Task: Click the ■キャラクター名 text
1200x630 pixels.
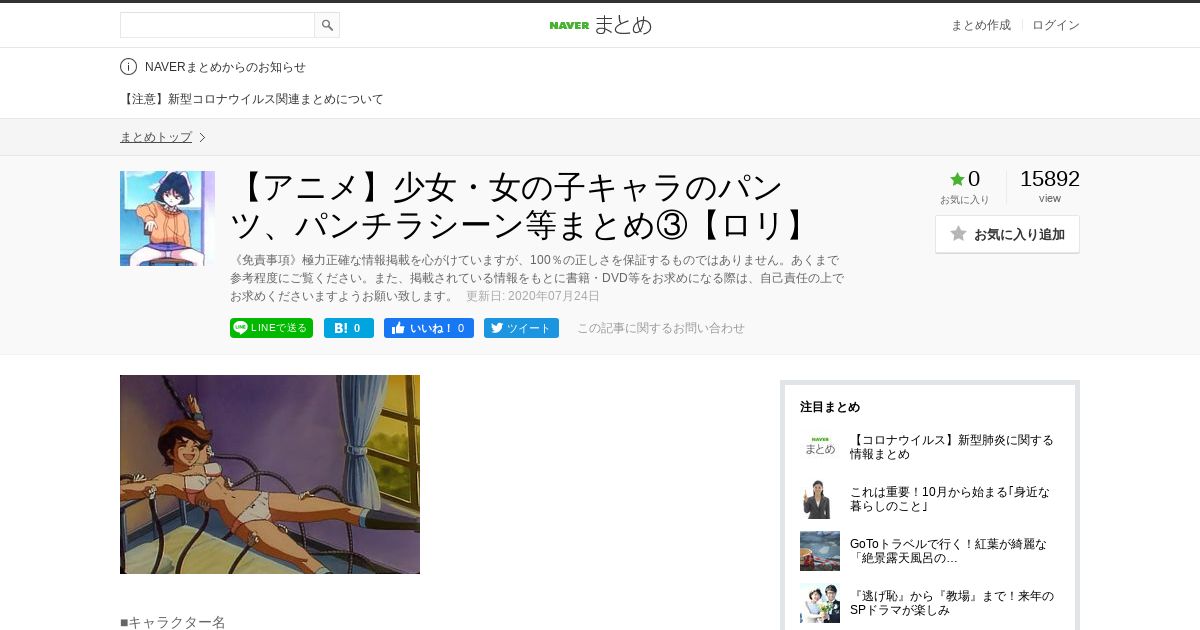Action: tap(173, 622)
